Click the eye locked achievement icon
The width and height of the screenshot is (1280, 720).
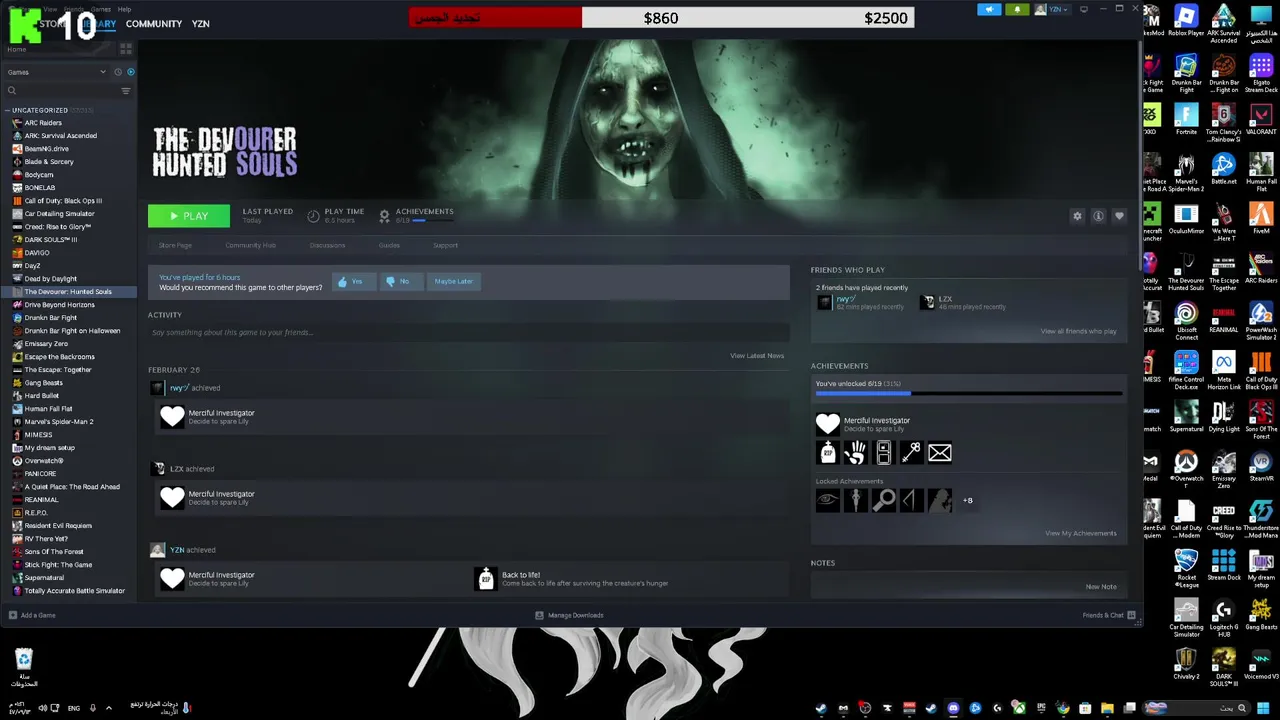pyautogui.click(x=827, y=500)
